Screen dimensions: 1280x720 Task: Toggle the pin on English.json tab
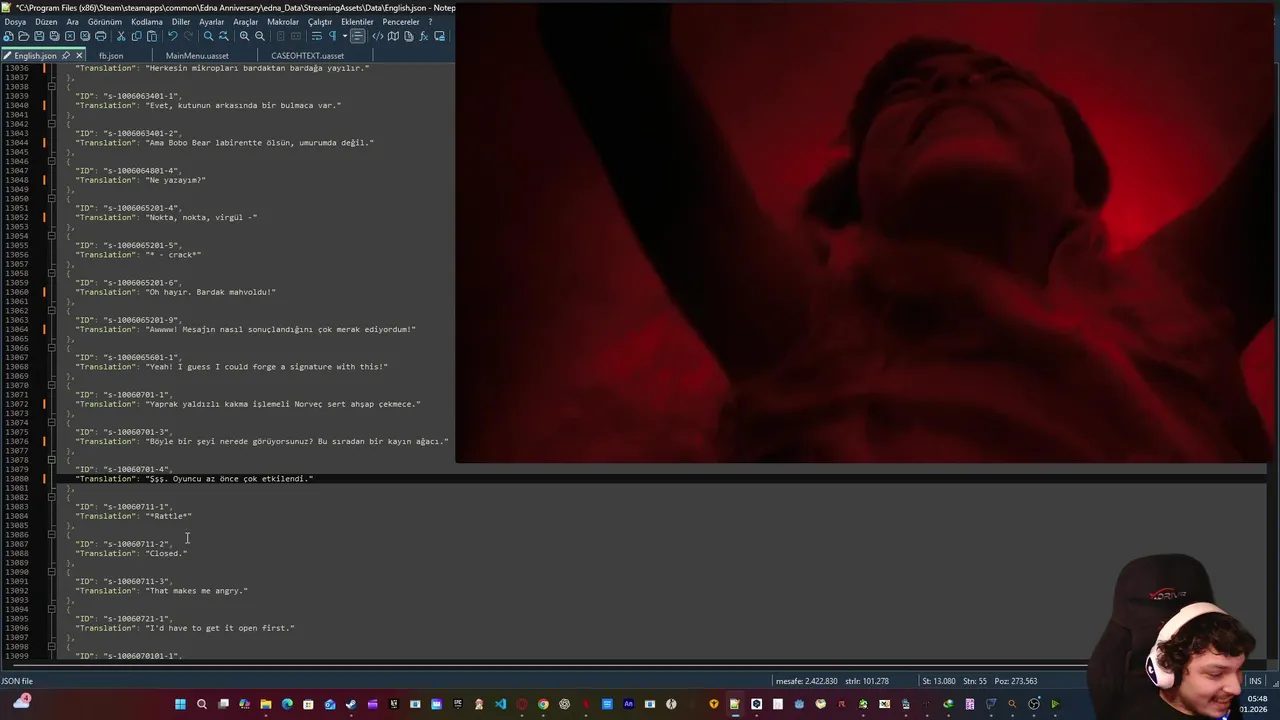[x=66, y=56]
